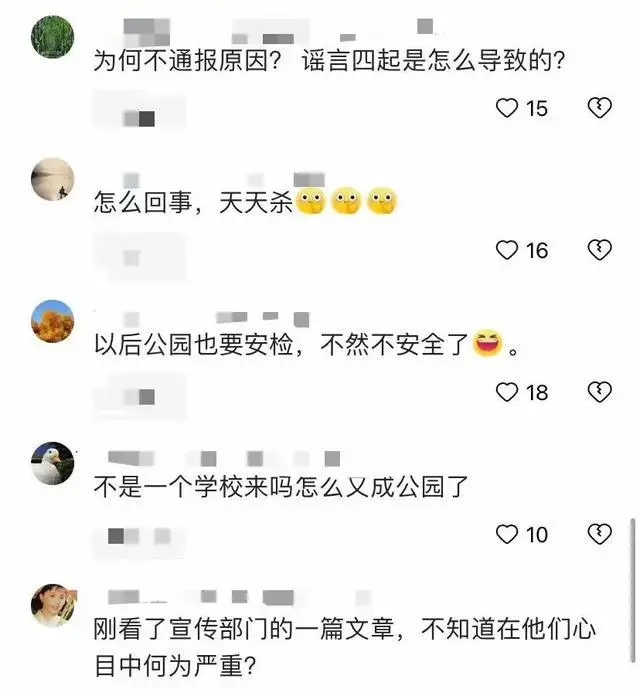This screenshot has height=689, width=640.
Task: Open the woman portrait profile avatar
Action: (53, 606)
